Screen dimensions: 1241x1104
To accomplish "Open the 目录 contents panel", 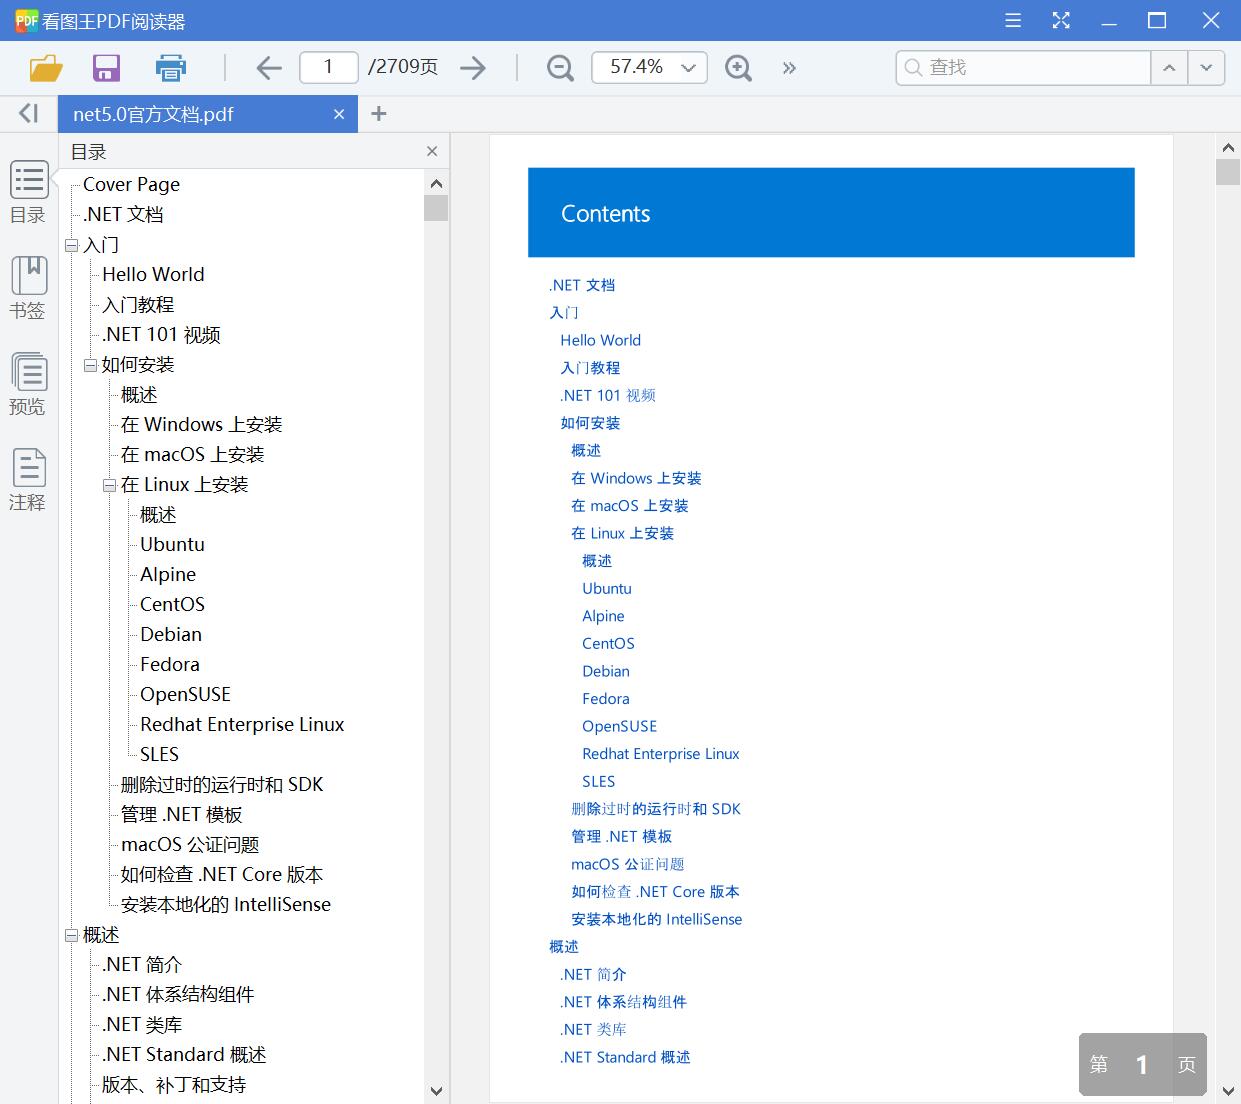I will 28,191.
